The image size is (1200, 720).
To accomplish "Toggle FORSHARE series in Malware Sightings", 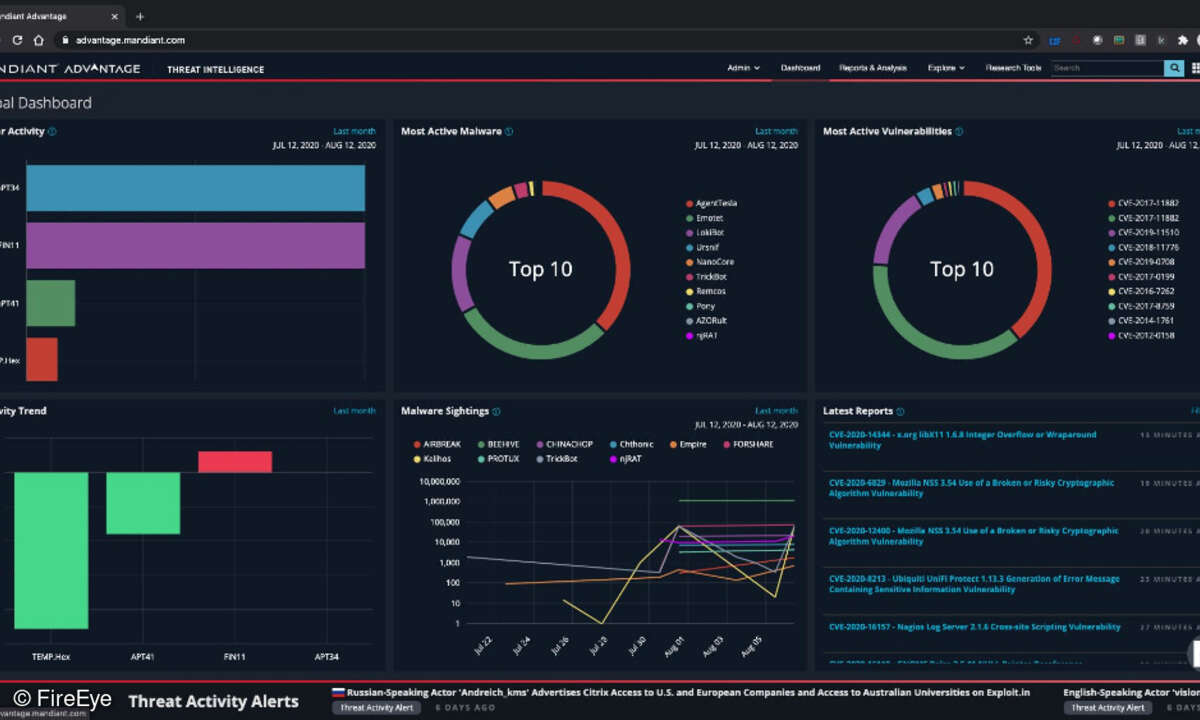I will (748, 444).
